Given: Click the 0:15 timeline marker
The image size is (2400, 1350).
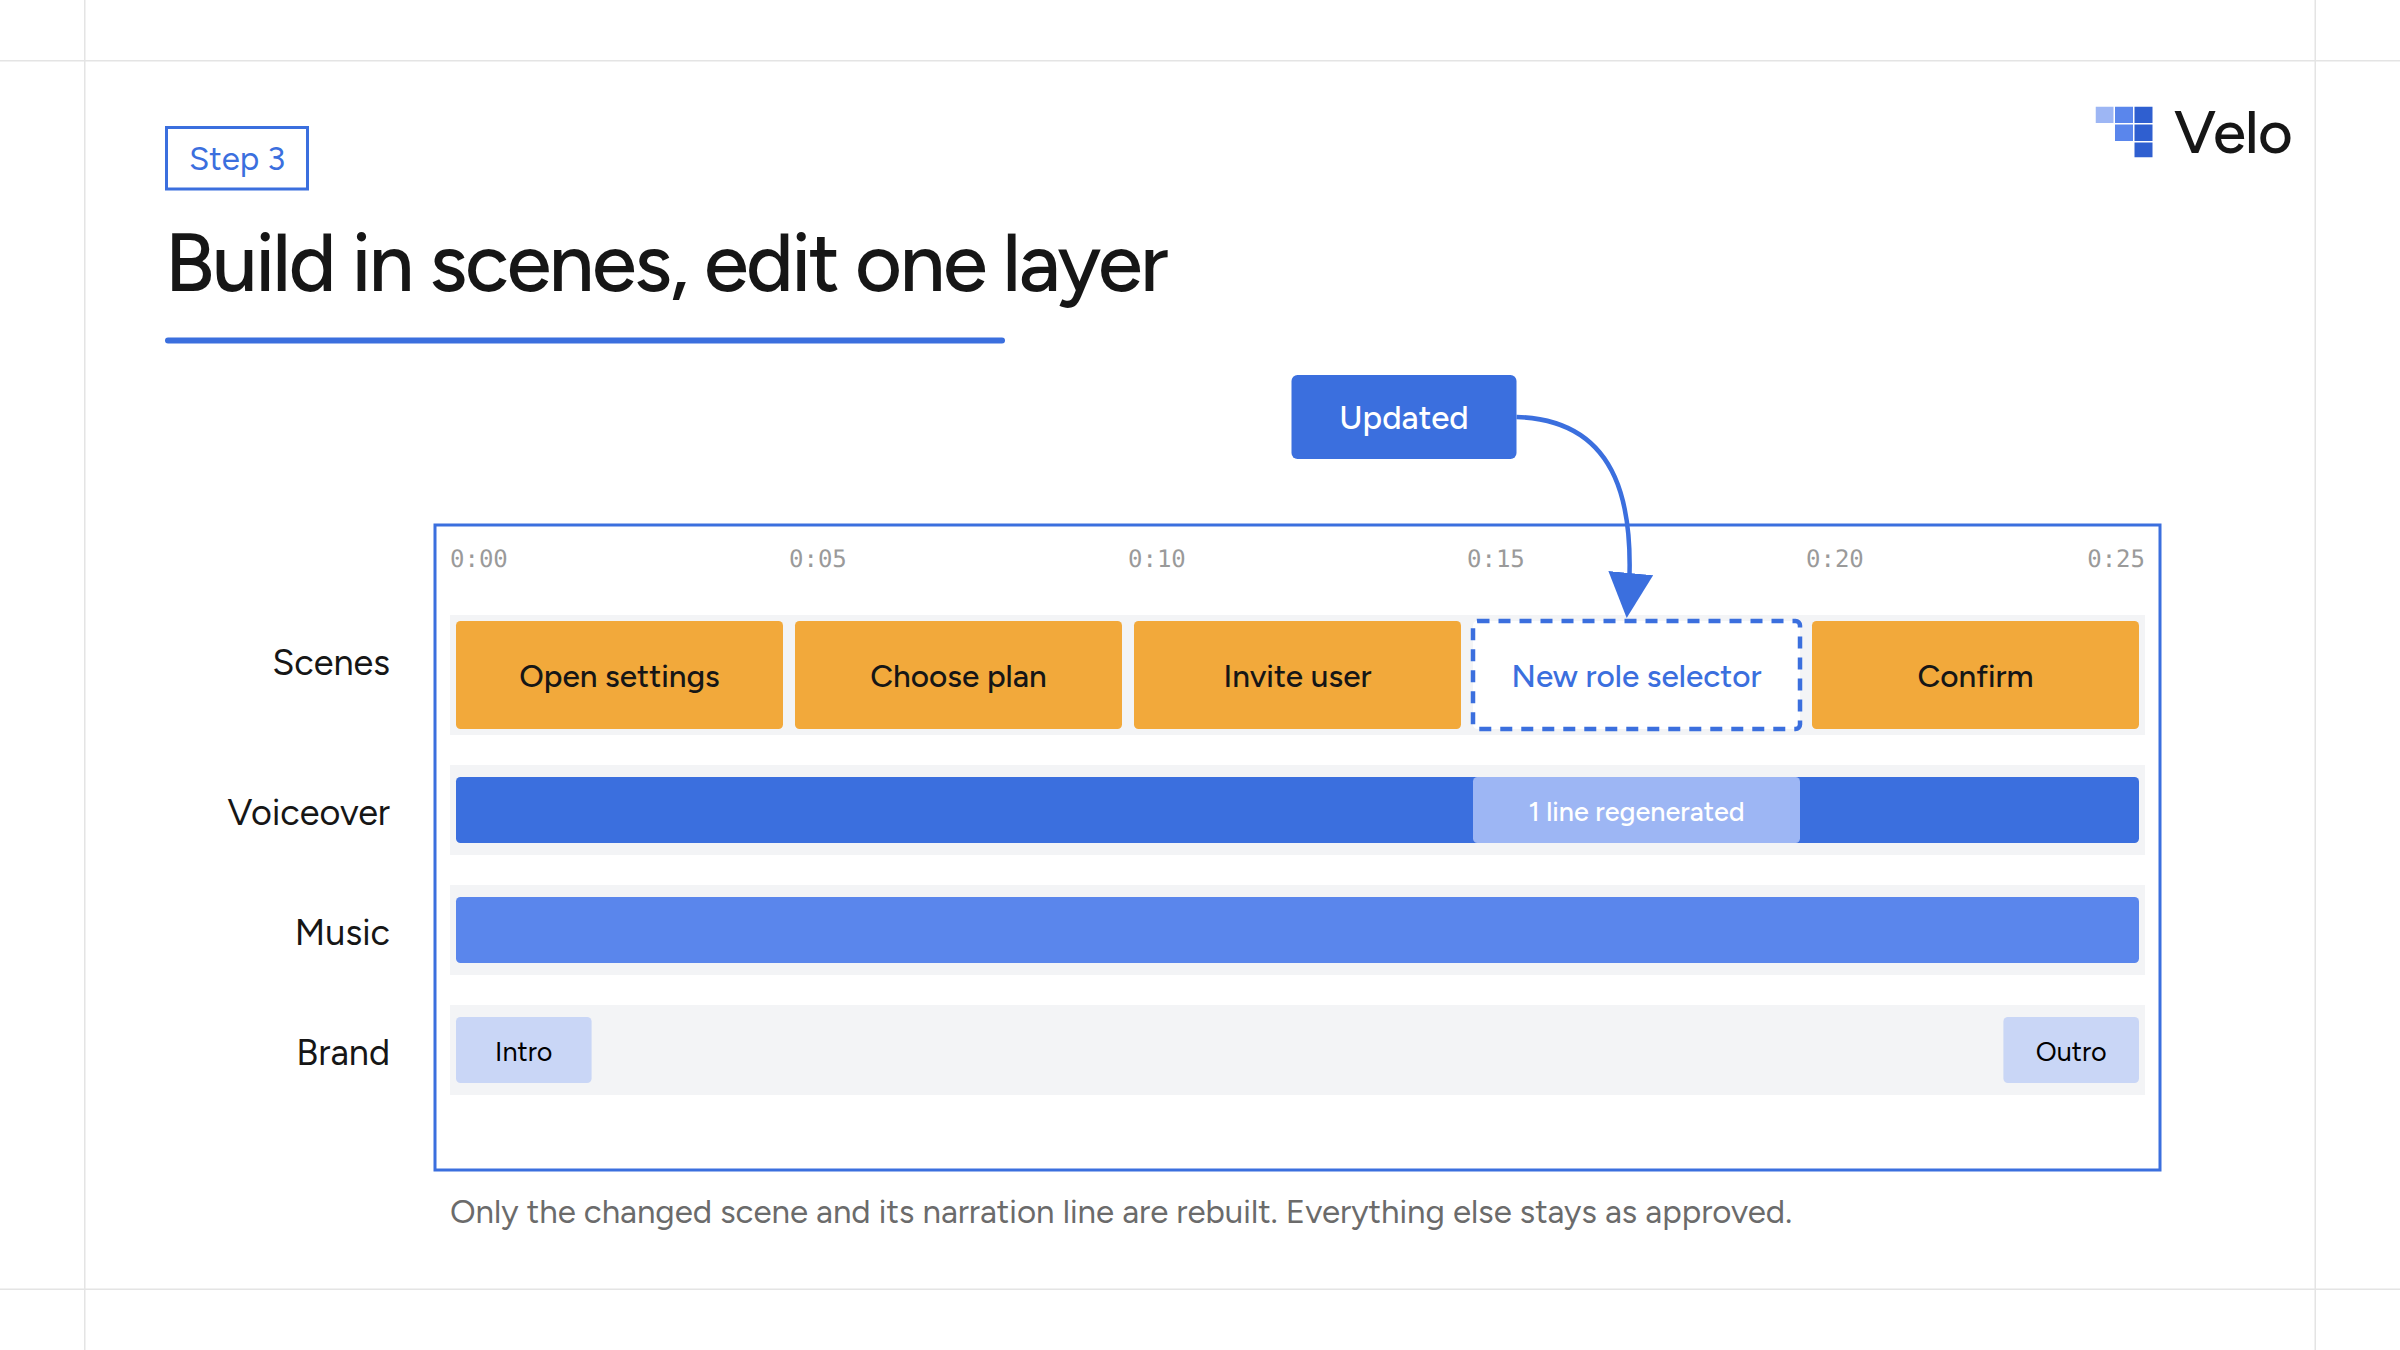Looking at the screenshot, I should point(1495,559).
